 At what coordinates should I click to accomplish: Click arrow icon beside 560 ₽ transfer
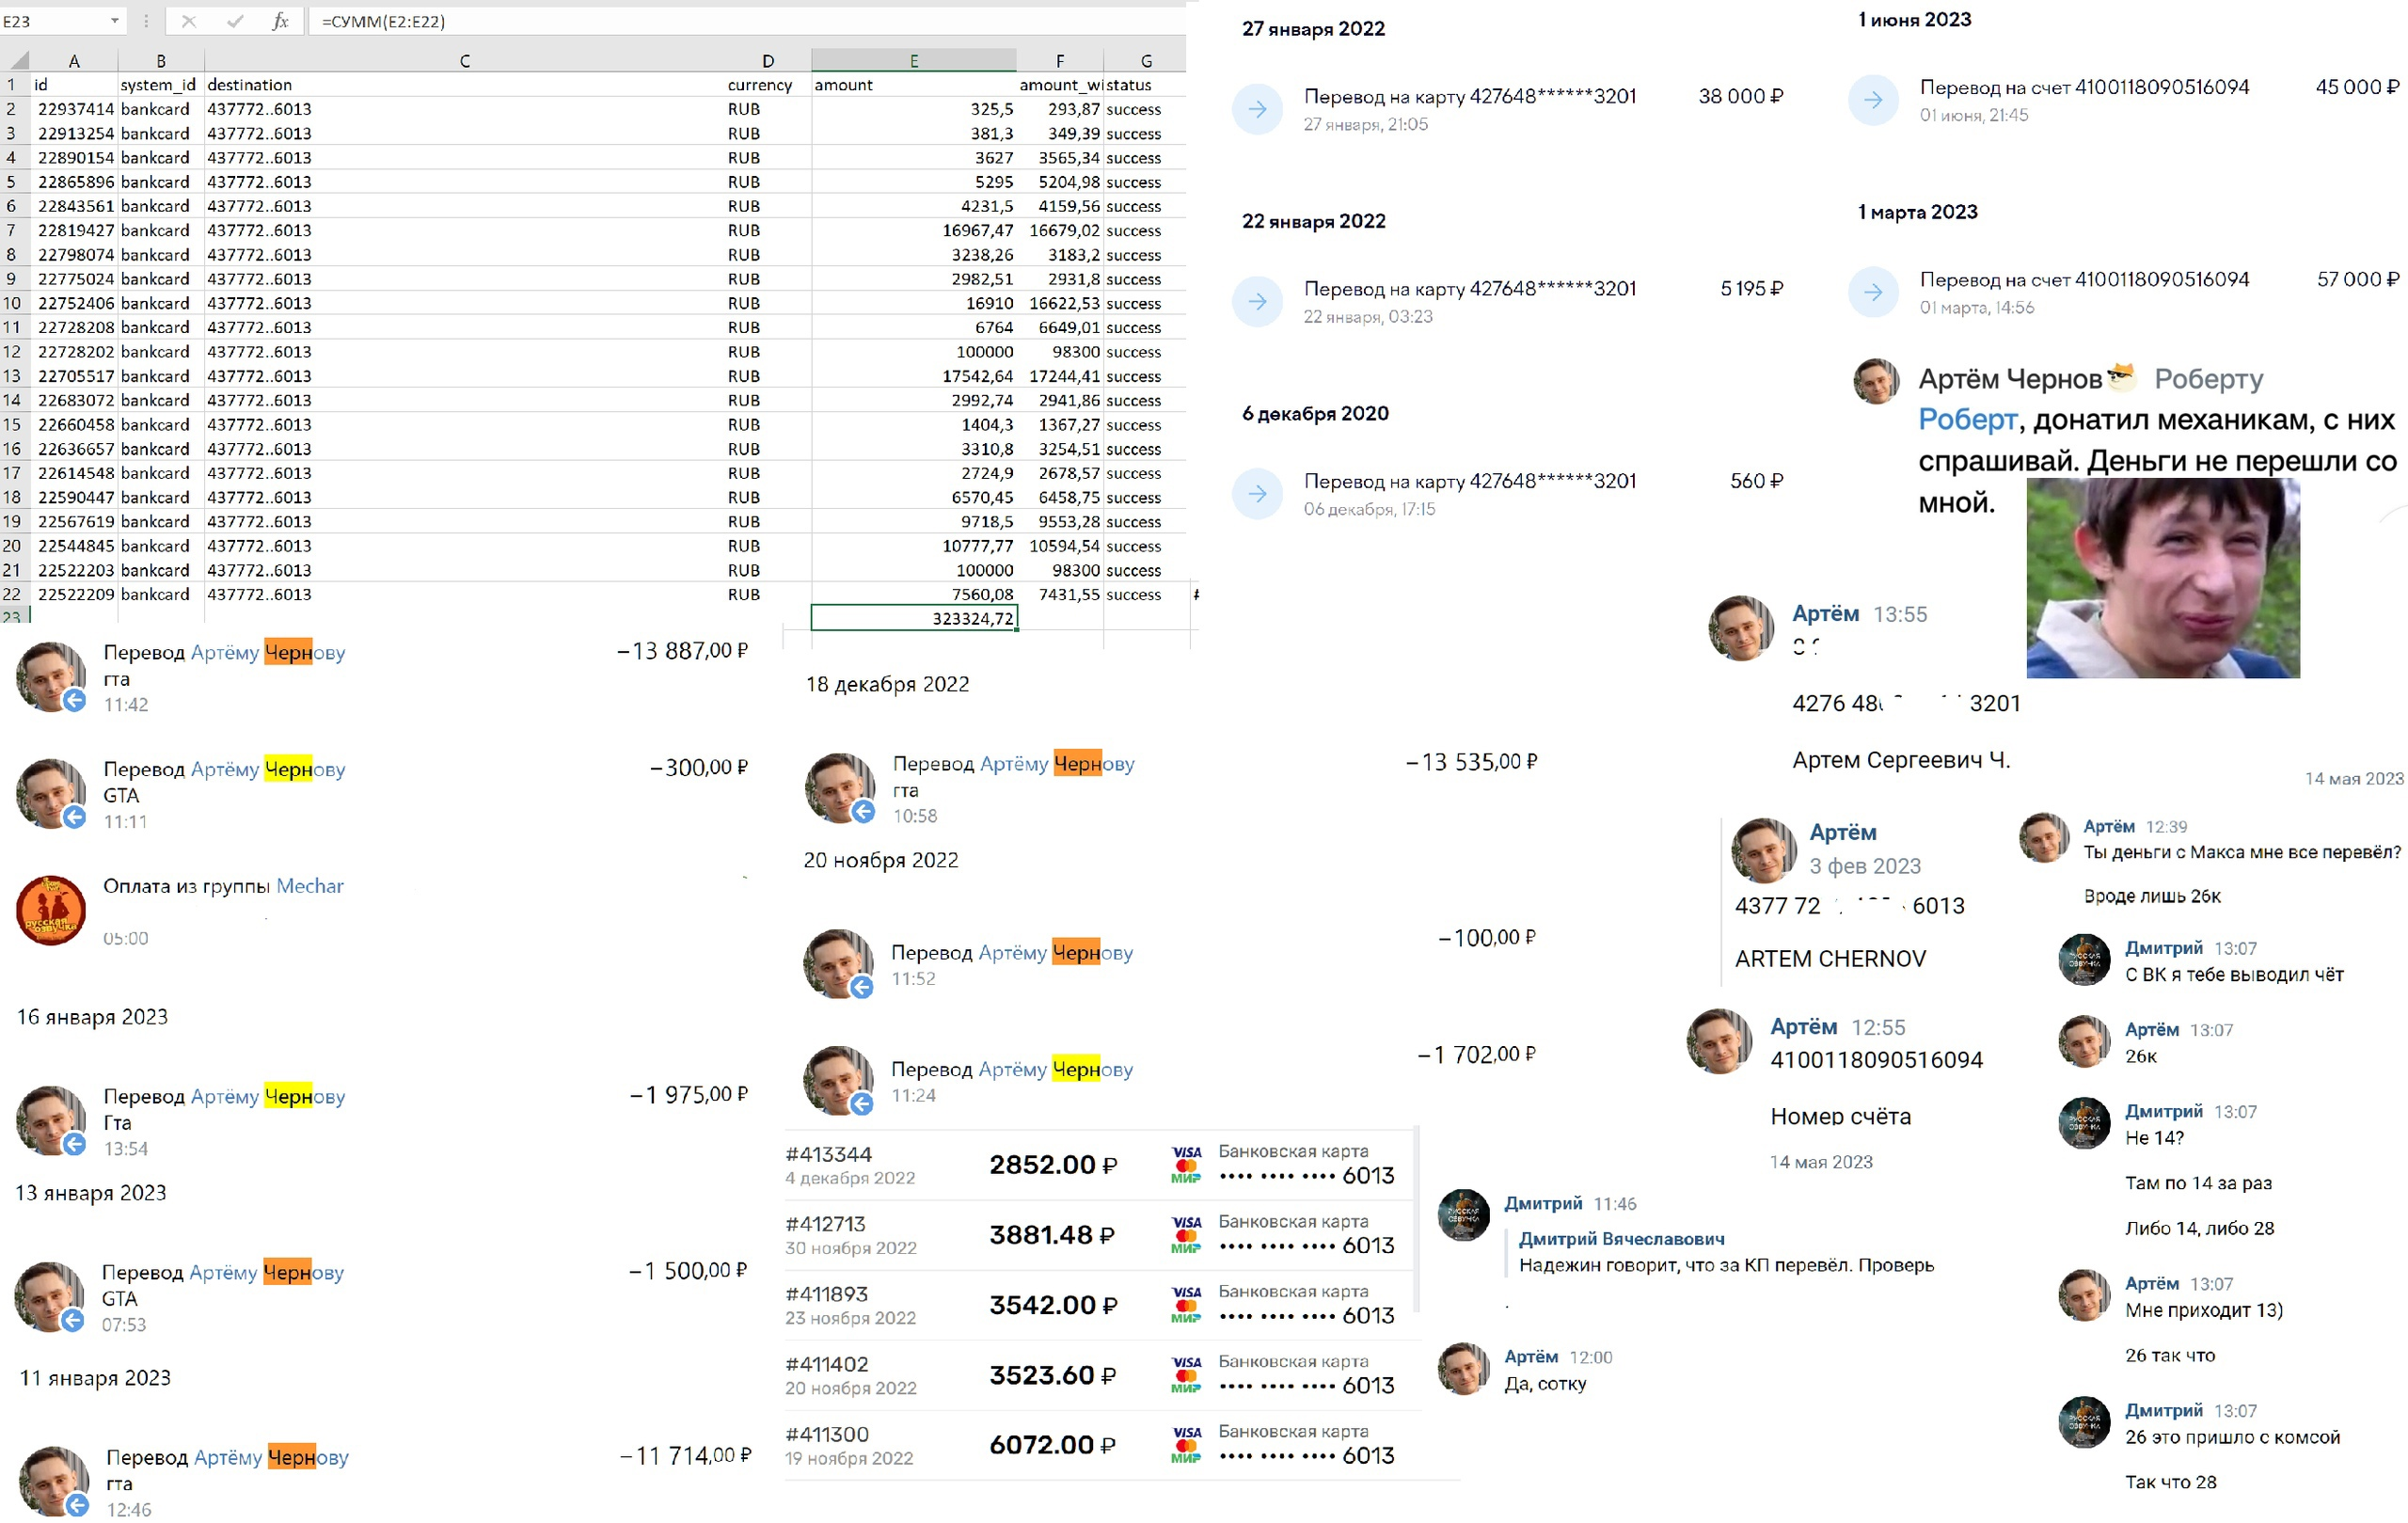point(1257,494)
